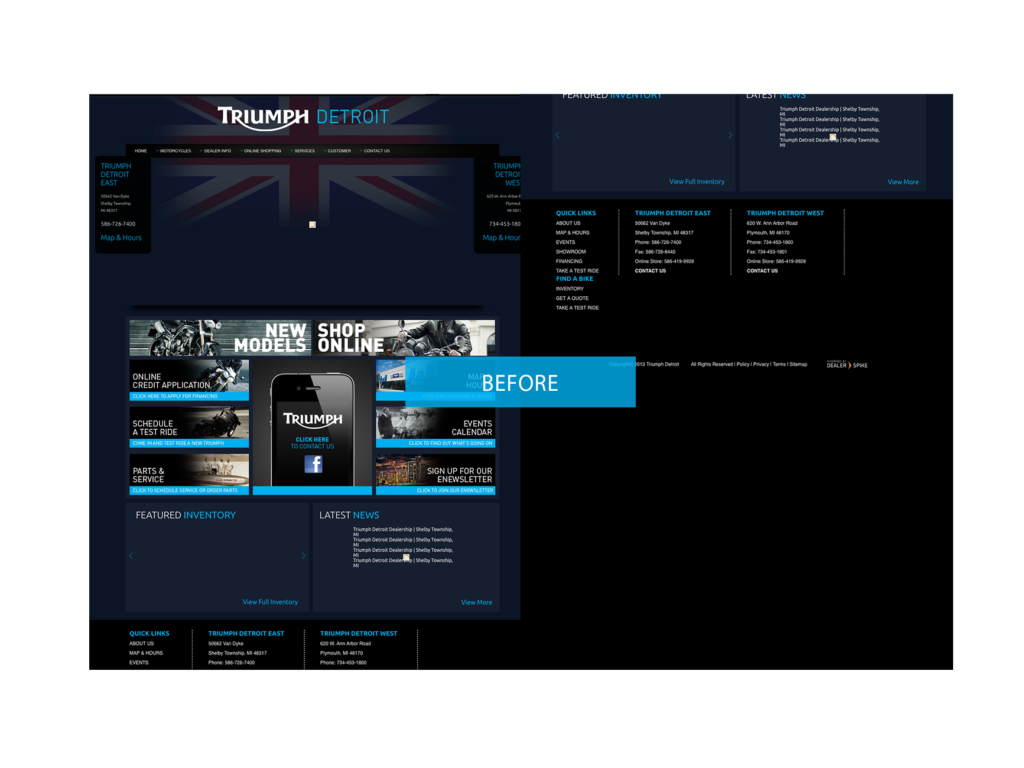This screenshot has width=1024, height=768.
Task: Open Financing in the Quick Links footer
Action: pos(569,261)
